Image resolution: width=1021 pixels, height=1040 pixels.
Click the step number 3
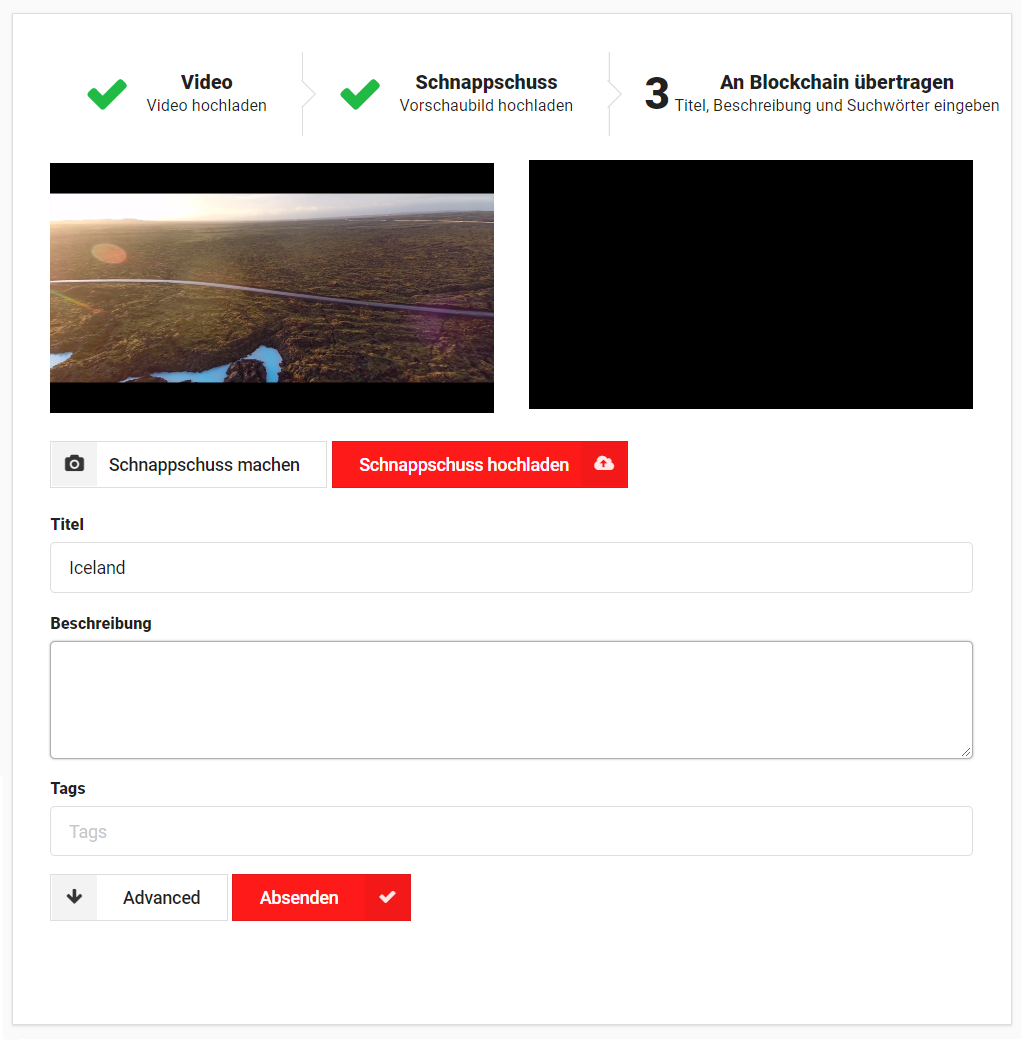(x=657, y=94)
